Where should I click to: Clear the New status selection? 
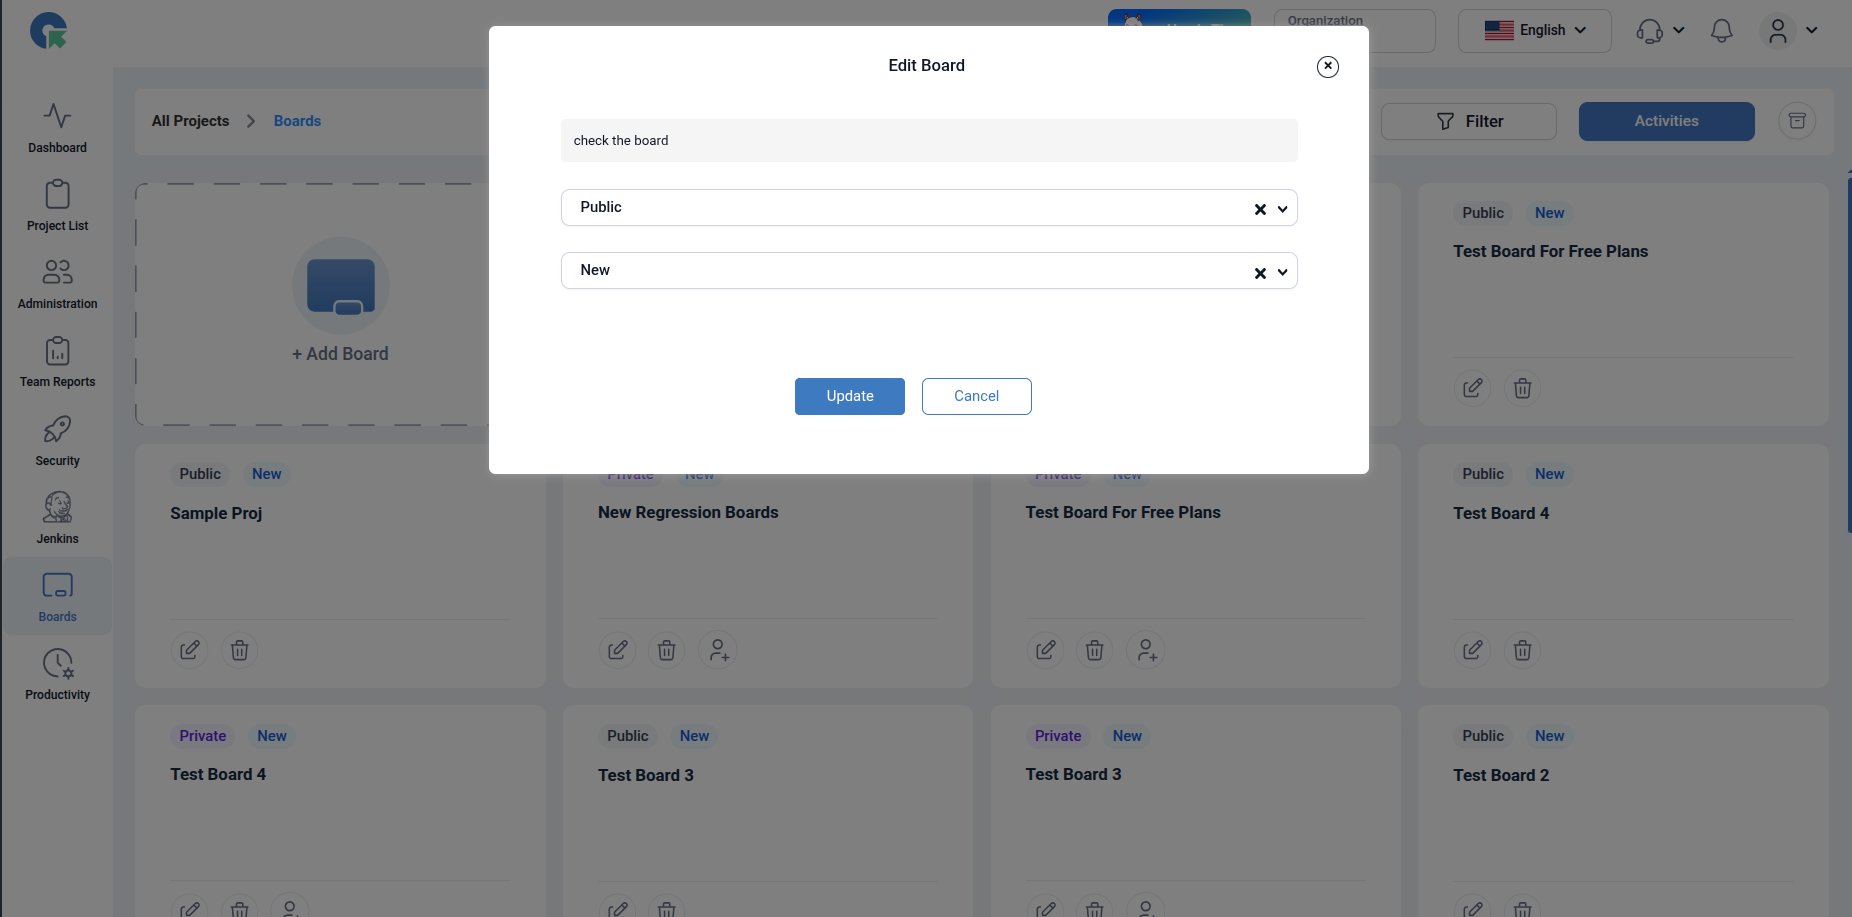pos(1260,273)
